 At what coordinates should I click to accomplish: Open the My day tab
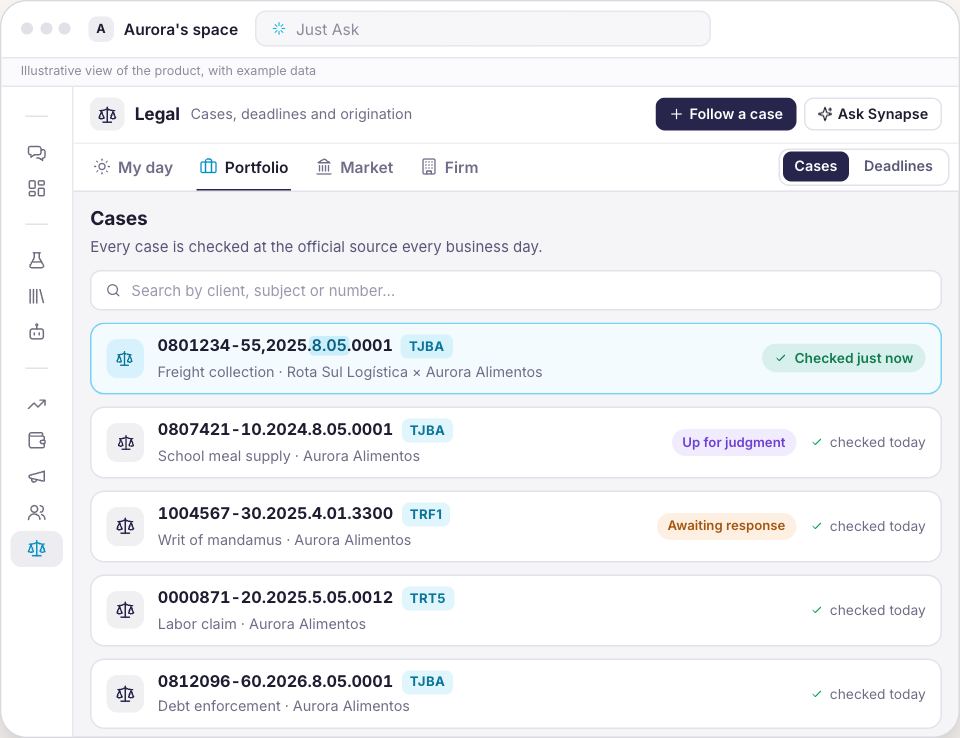click(133, 167)
